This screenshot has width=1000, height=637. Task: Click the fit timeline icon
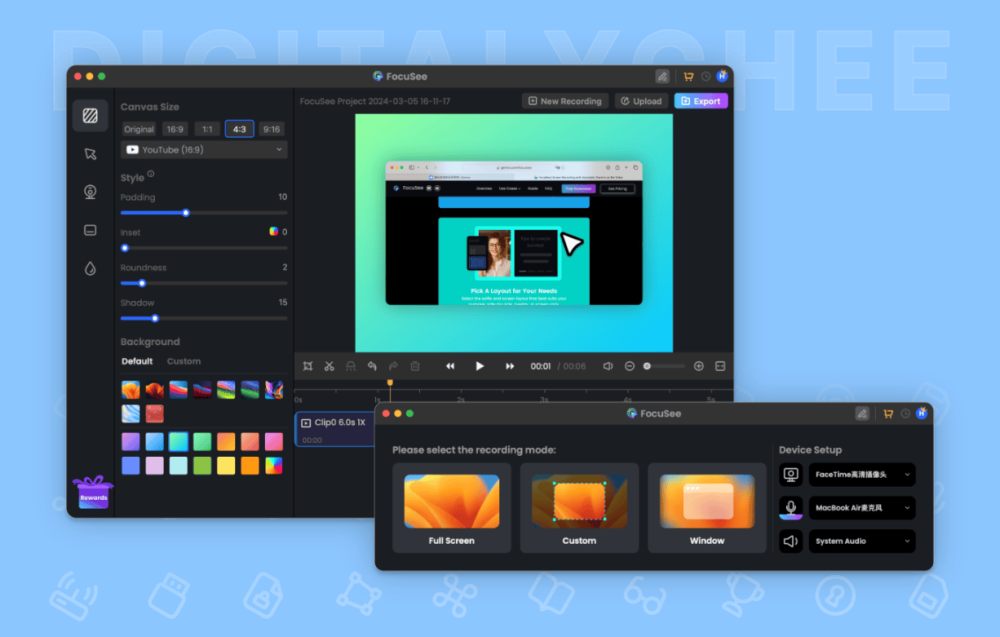(720, 366)
